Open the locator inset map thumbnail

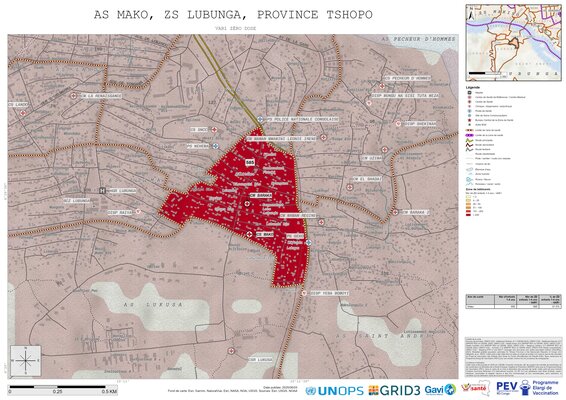pos(513,43)
